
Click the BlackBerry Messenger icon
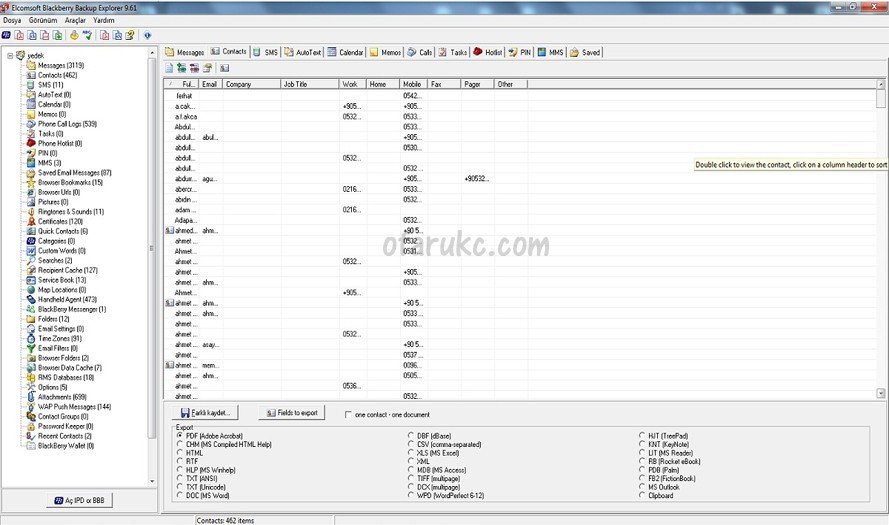31,309
